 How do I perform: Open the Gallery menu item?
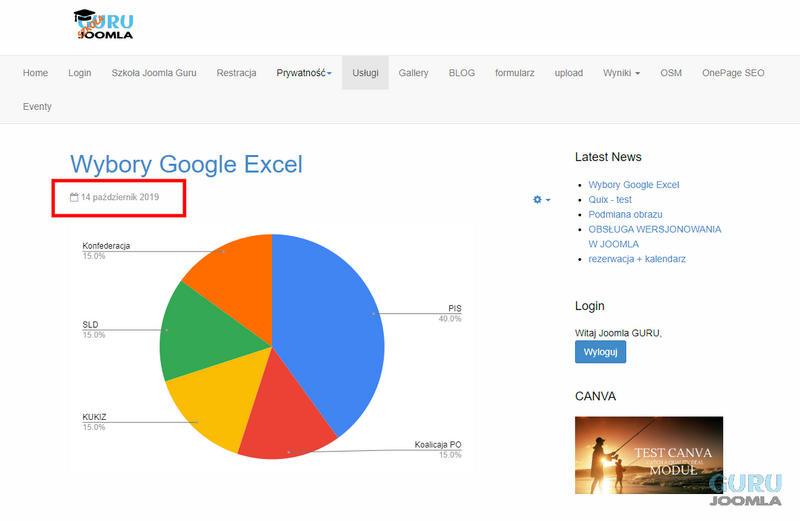point(413,73)
